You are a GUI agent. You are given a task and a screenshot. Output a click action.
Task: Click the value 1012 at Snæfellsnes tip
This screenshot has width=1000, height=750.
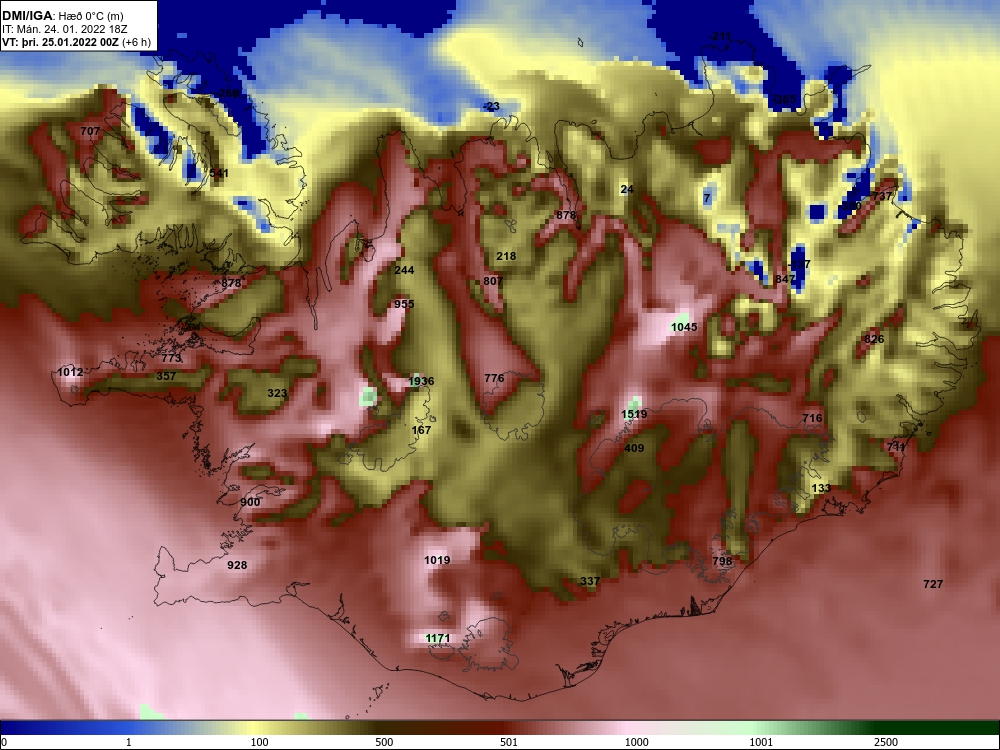[x=70, y=372]
